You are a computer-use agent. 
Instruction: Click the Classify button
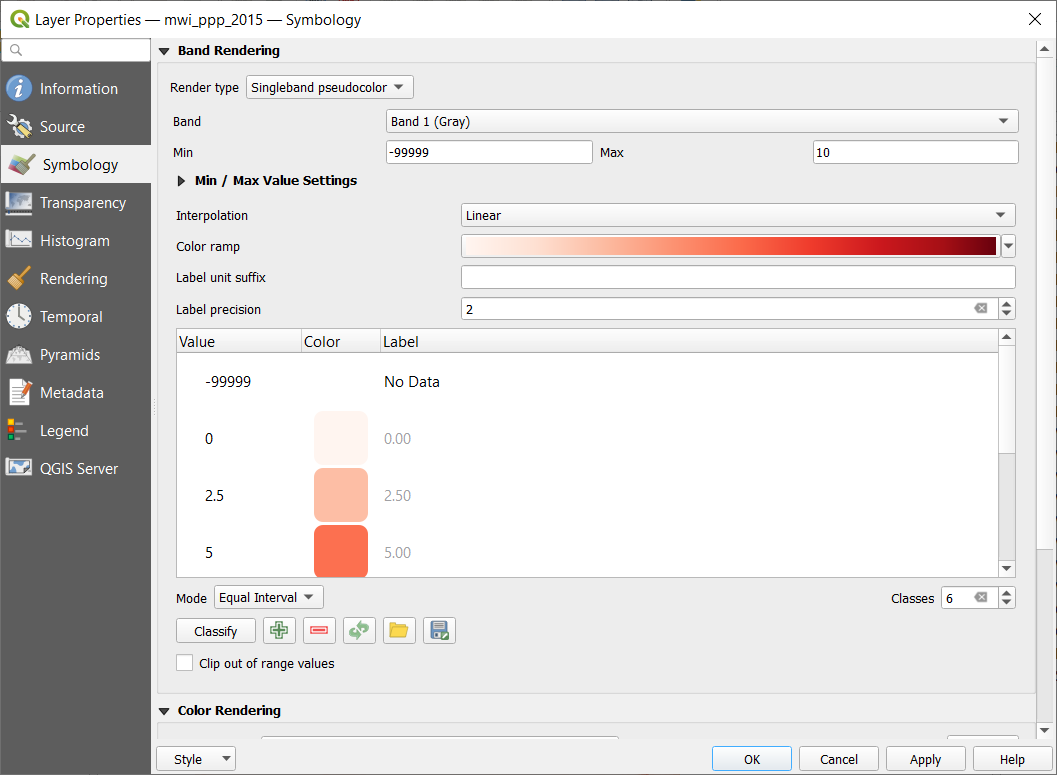coord(215,631)
